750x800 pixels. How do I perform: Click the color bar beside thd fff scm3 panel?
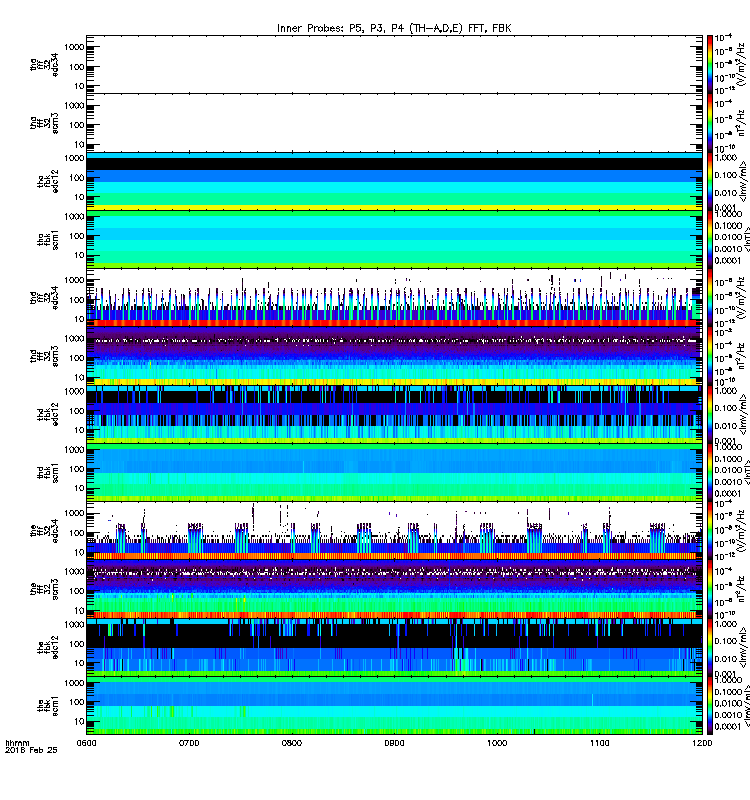pyautogui.click(x=710, y=356)
